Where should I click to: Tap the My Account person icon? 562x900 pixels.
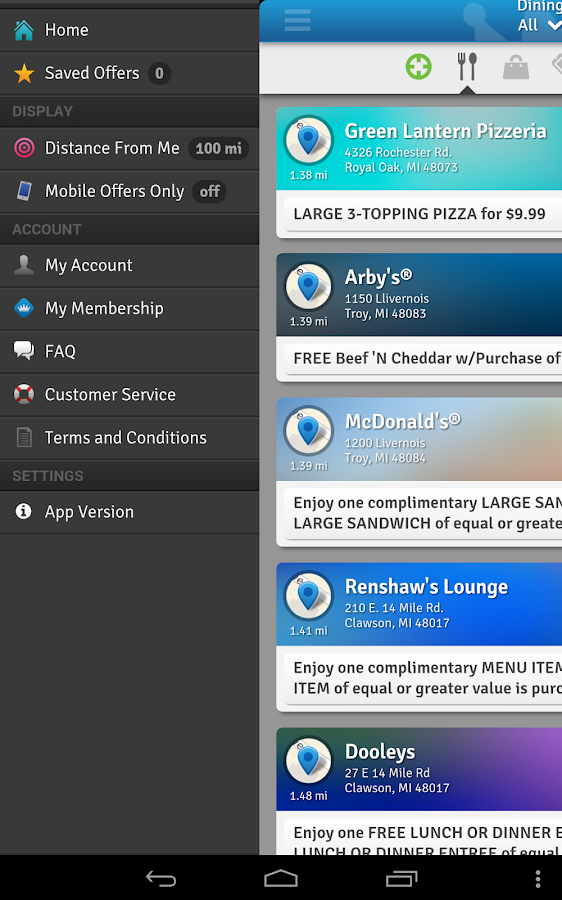point(24,265)
